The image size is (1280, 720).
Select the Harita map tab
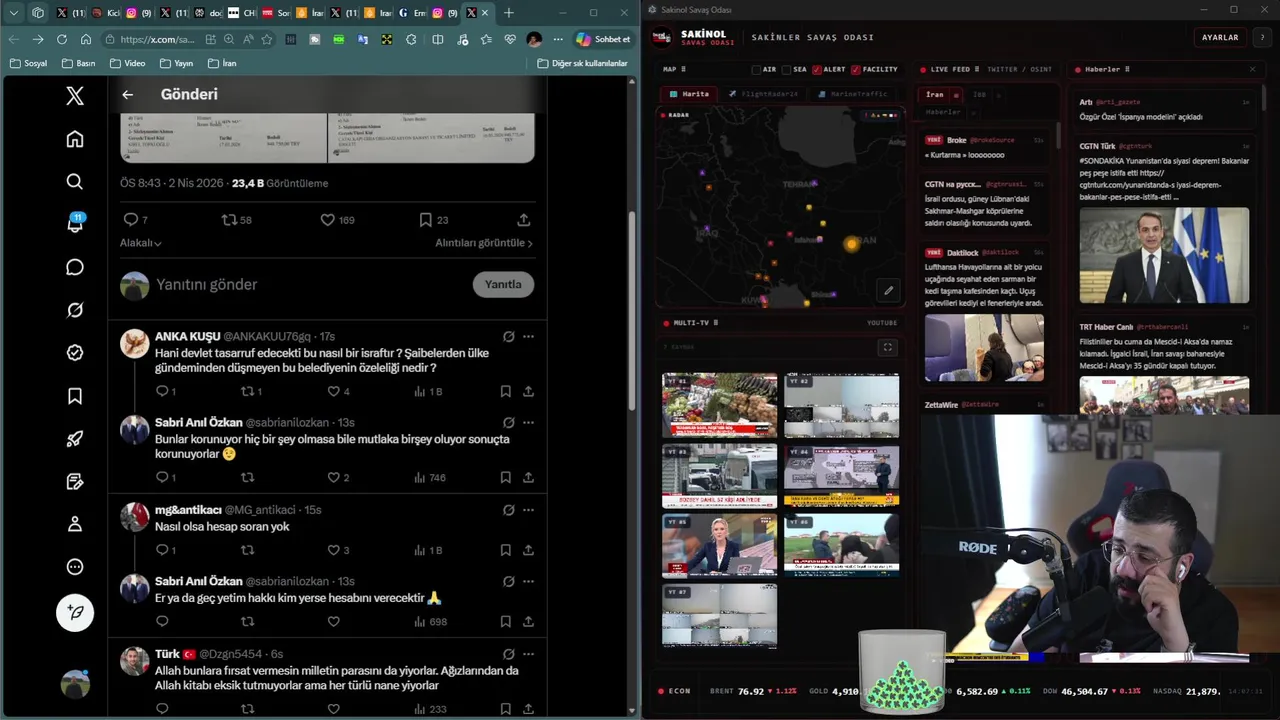(x=689, y=94)
